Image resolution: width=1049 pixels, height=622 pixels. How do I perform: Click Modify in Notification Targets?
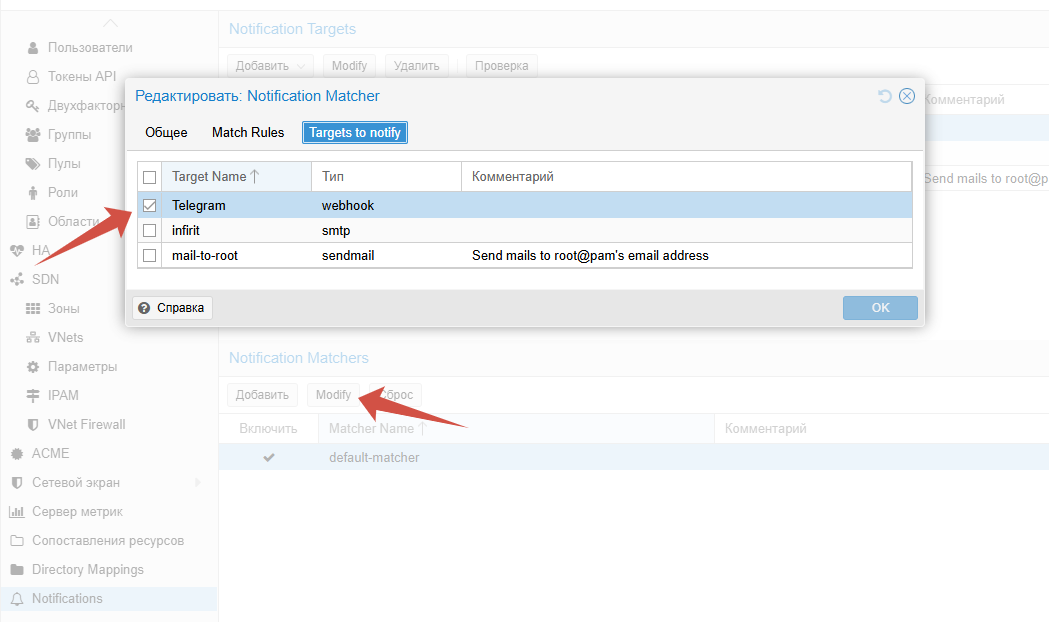349,66
